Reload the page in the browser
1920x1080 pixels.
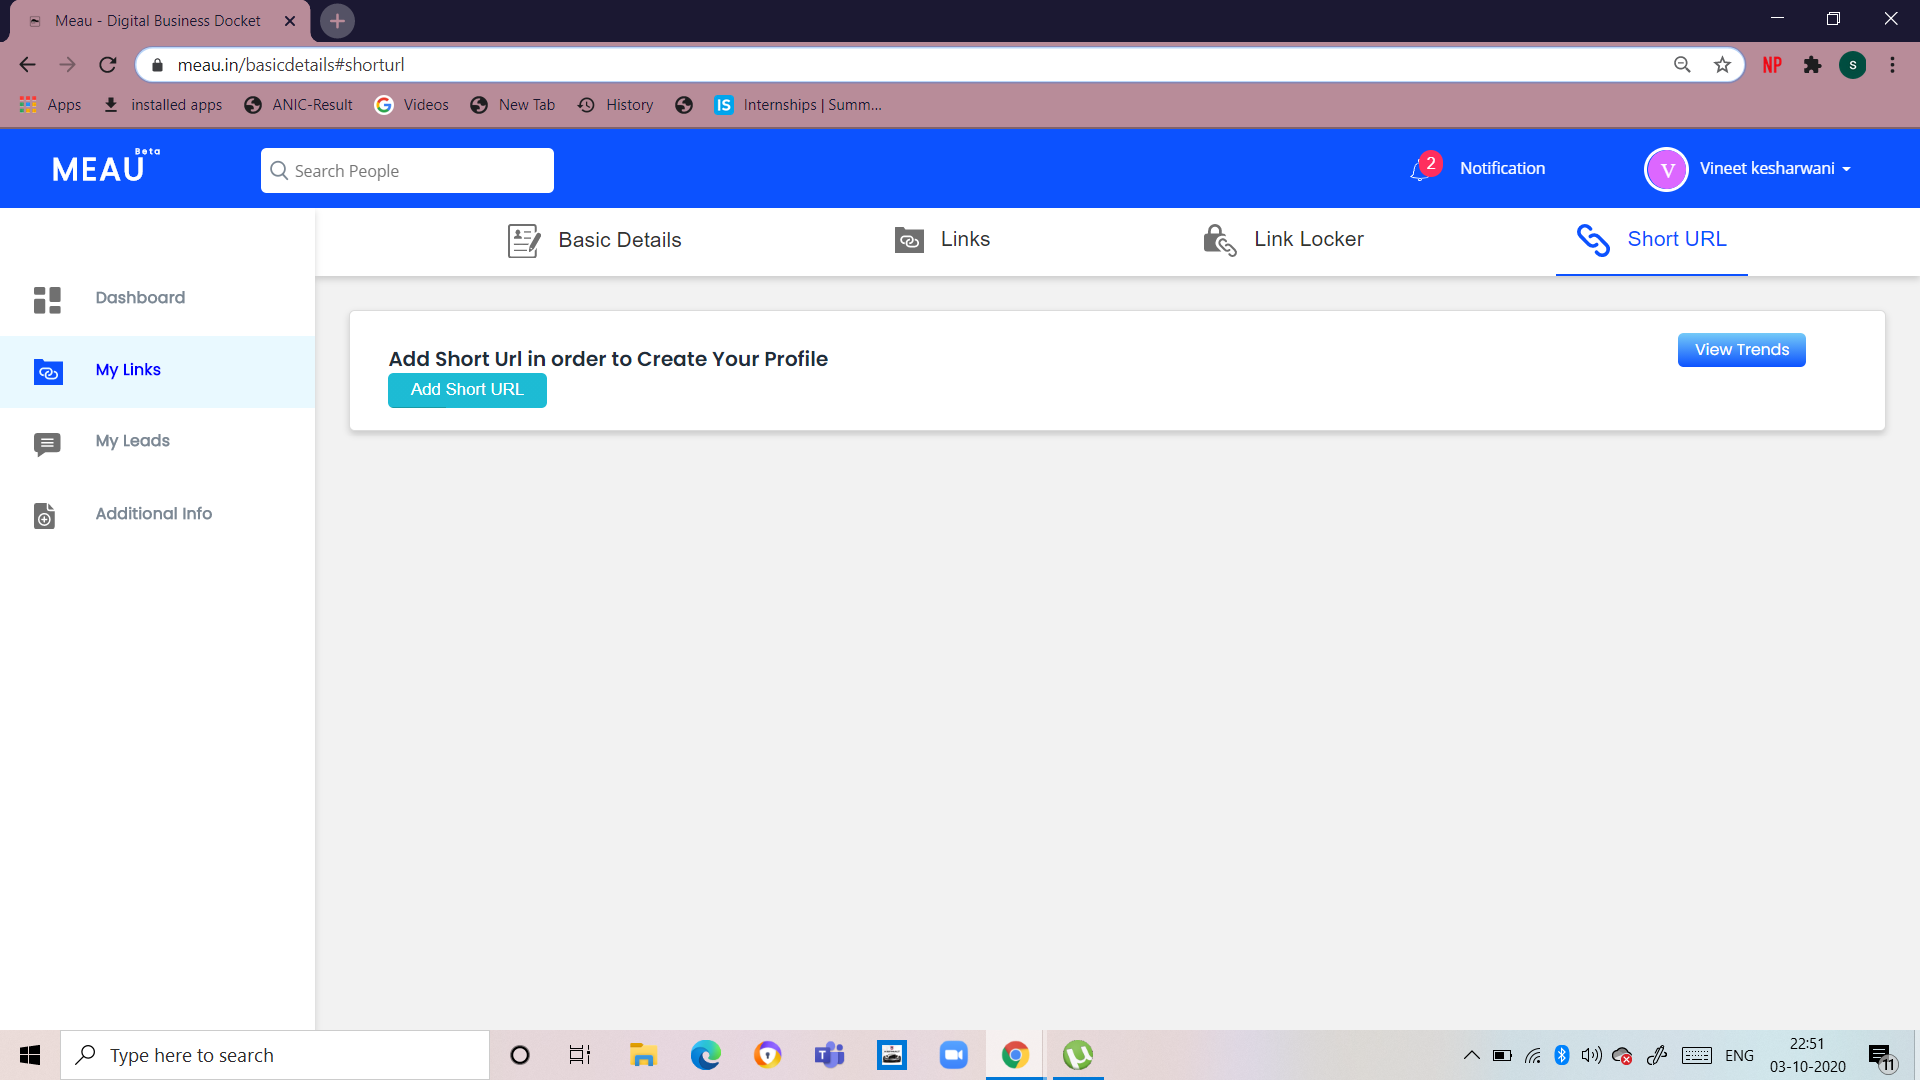tap(108, 65)
